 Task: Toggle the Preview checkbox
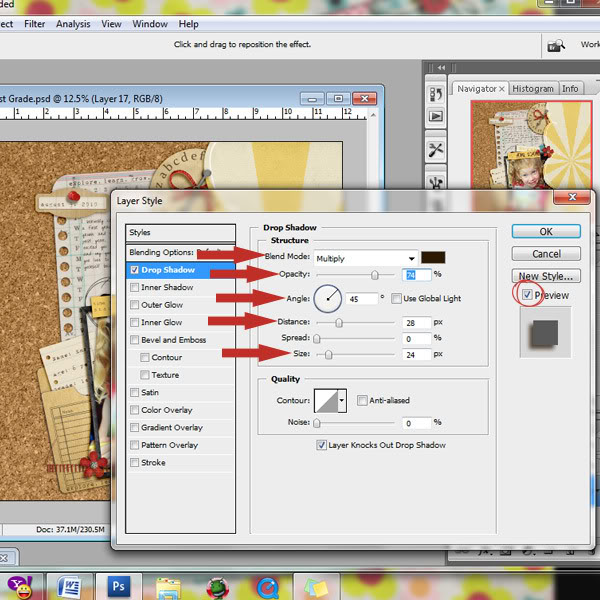(x=527, y=295)
